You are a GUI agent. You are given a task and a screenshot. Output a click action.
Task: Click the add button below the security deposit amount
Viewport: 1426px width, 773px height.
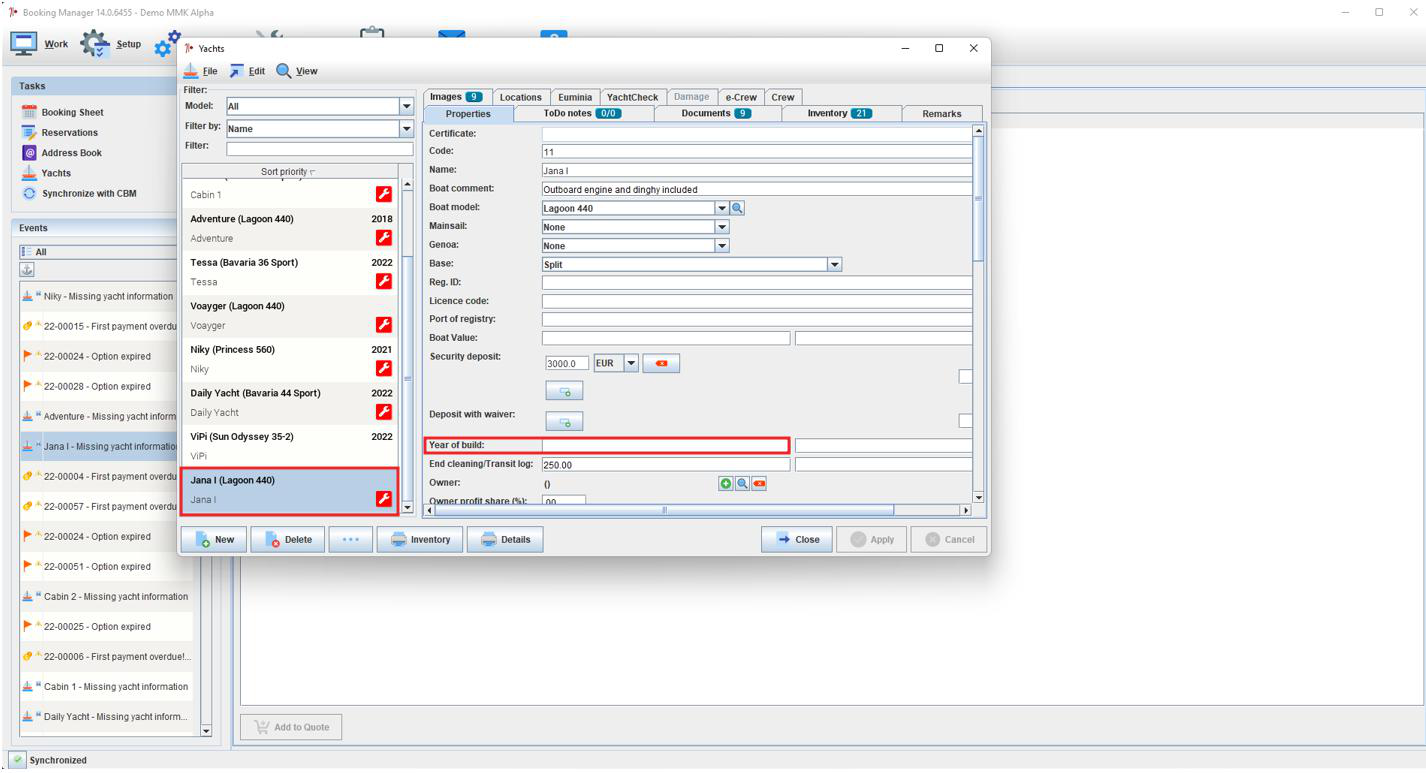point(564,392)
